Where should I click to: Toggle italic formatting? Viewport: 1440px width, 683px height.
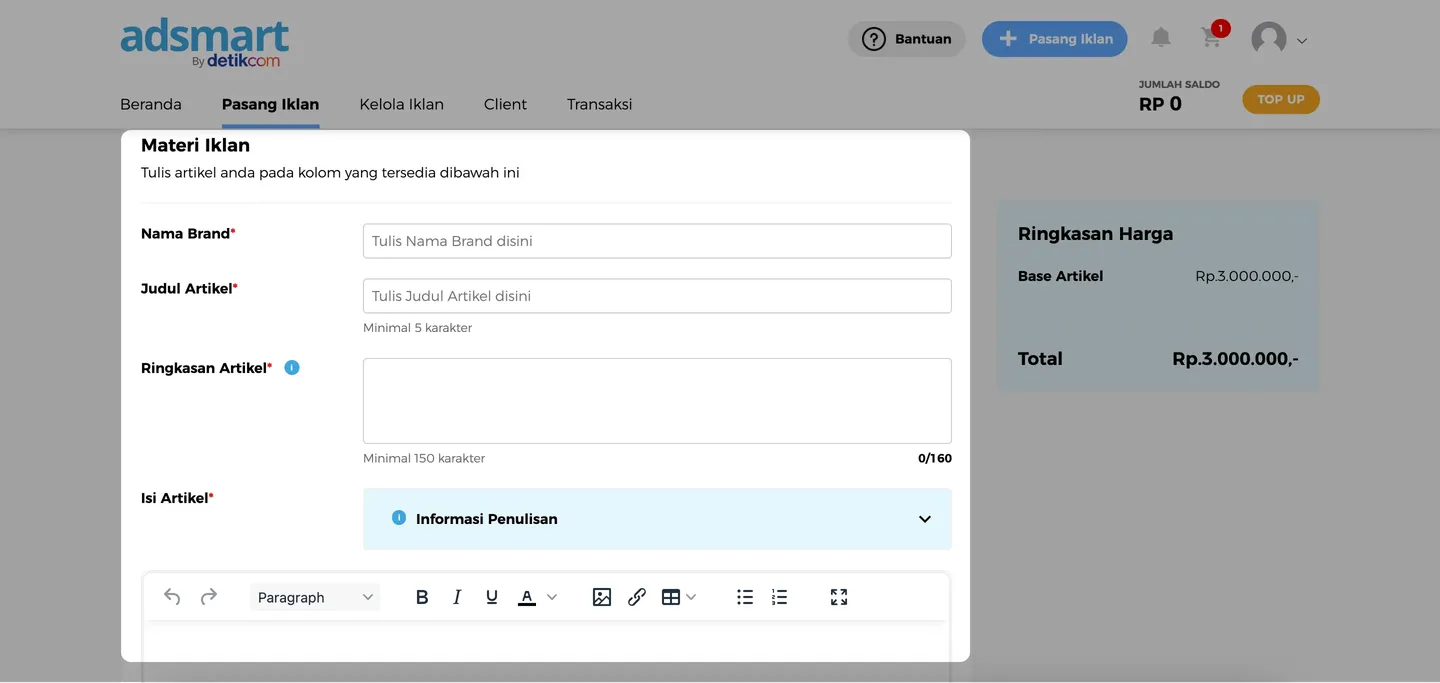pos(457,597)
